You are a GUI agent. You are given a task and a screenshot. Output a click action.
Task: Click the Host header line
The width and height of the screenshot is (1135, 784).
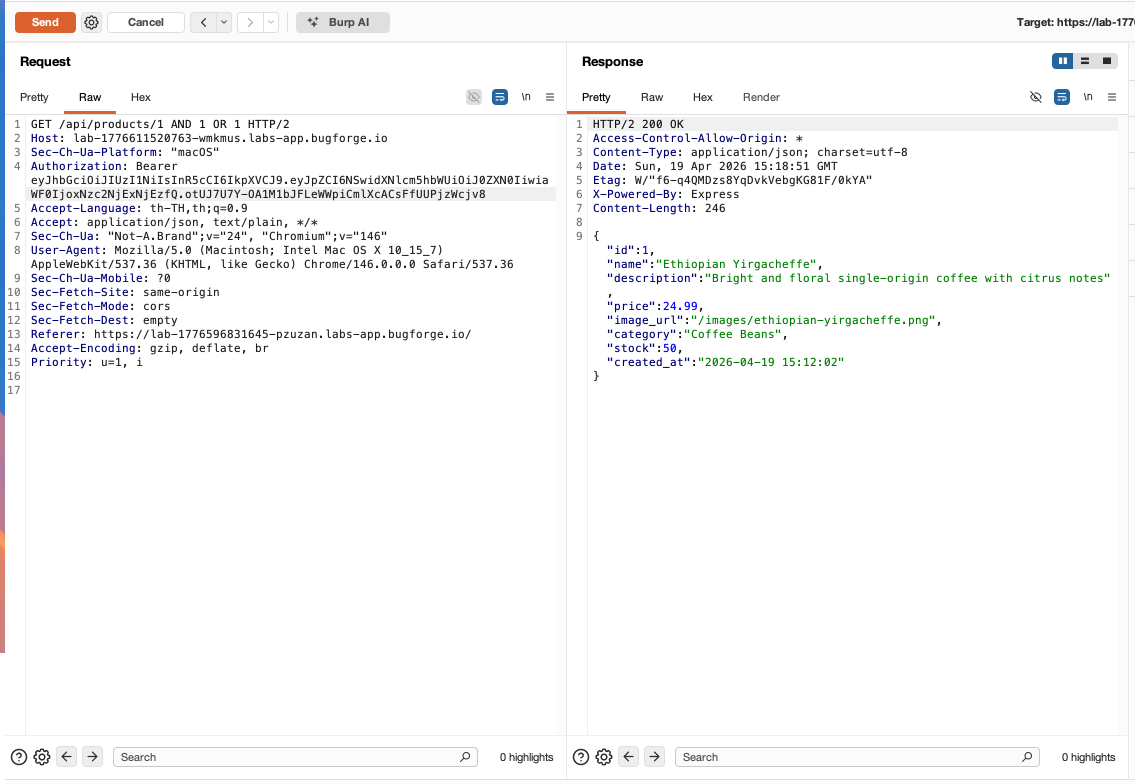pyautogui.click(x=209, y=138)
